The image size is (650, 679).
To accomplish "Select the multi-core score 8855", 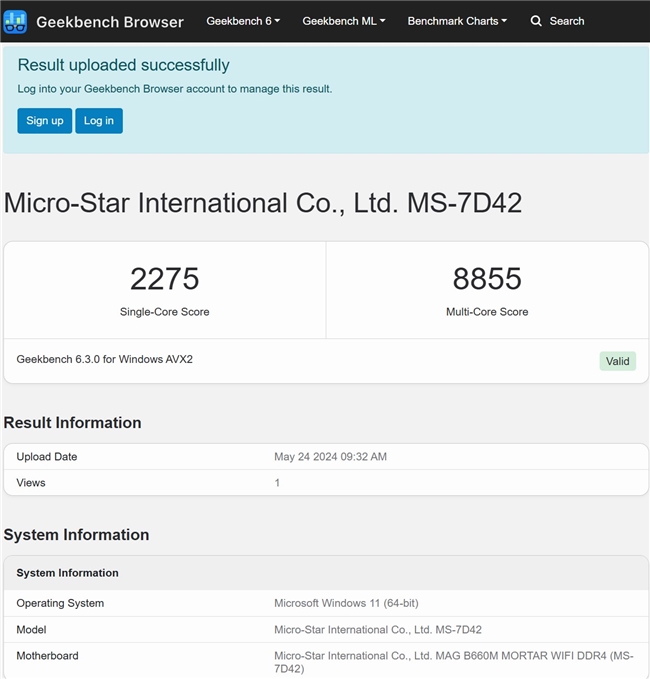I will click(487, 278).
